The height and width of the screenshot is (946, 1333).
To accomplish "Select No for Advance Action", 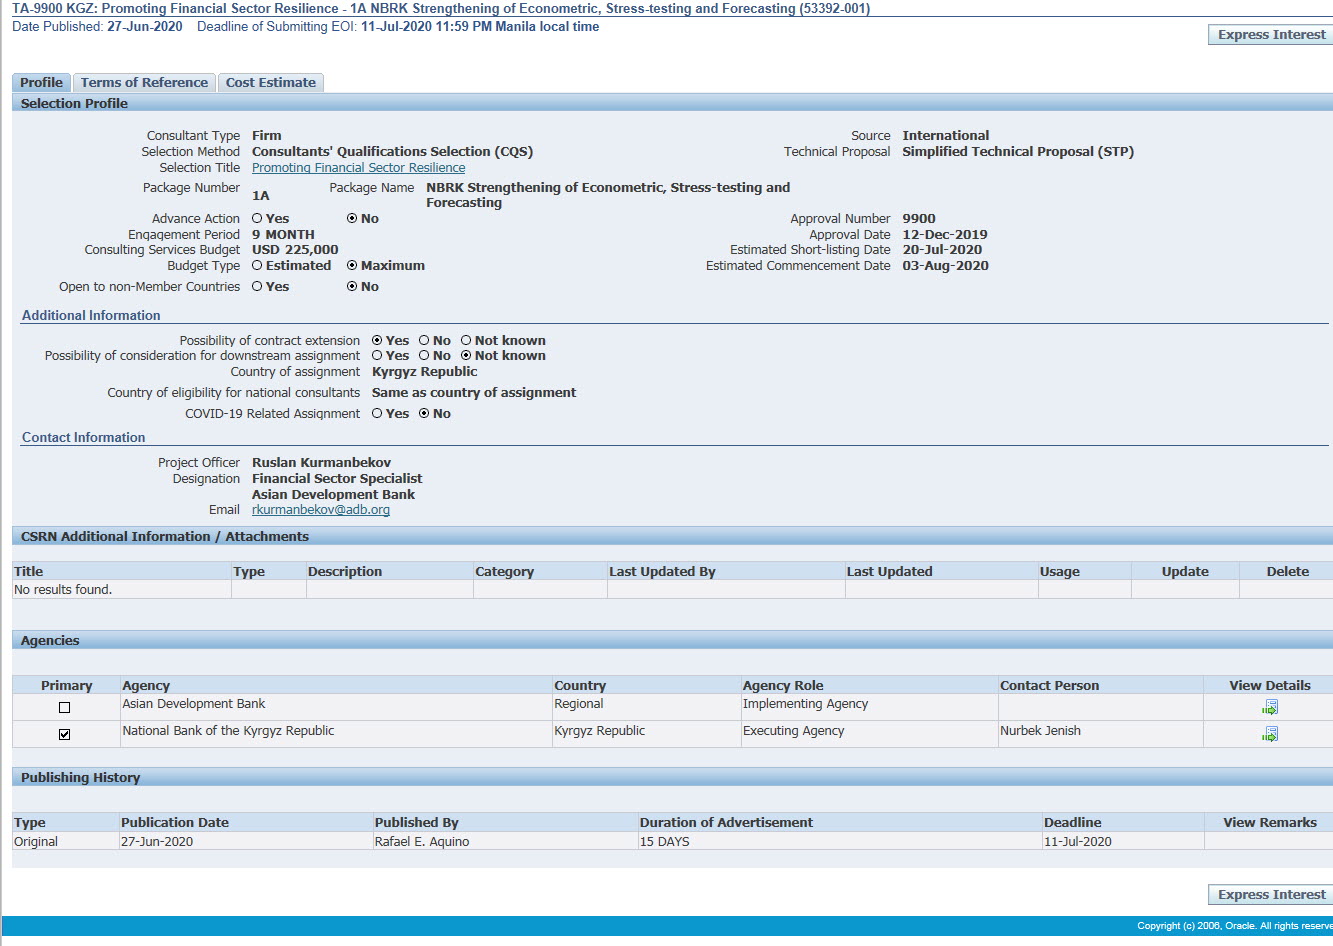I will click(352, 218).
